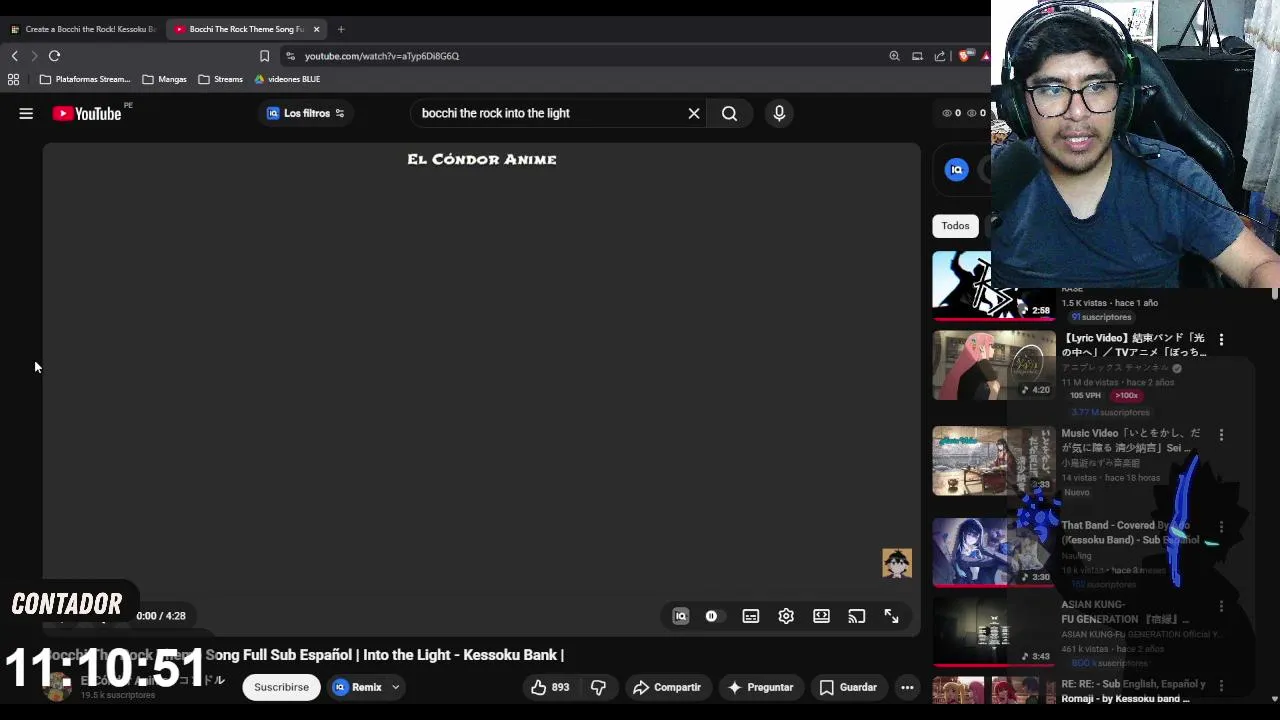Click browser share page icon
The width and height of the screenshot is (1280, 720).
click(940, 56)
